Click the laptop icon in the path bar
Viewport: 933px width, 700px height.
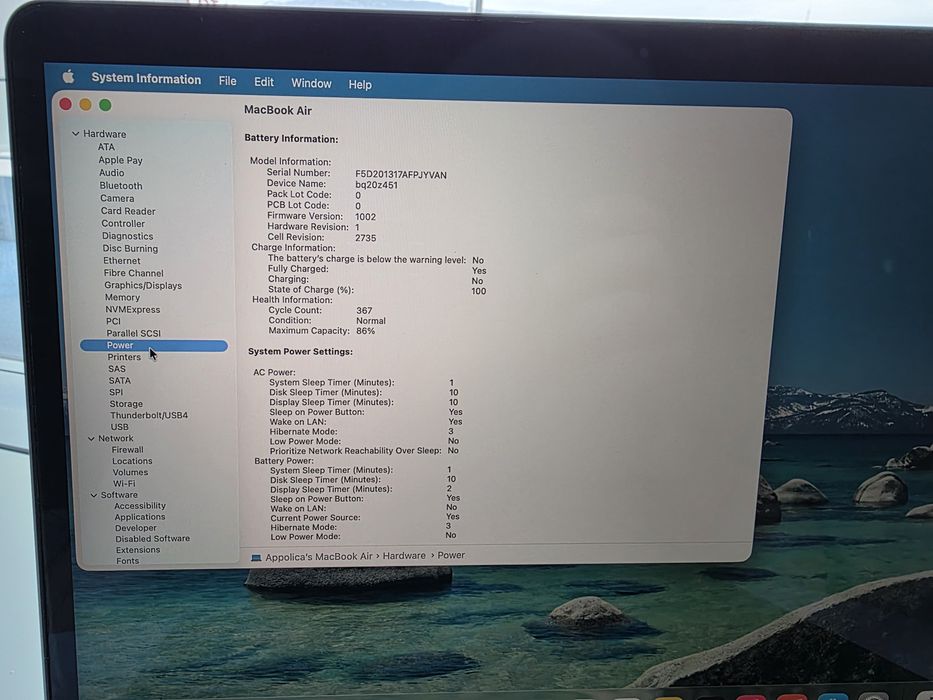256,557
